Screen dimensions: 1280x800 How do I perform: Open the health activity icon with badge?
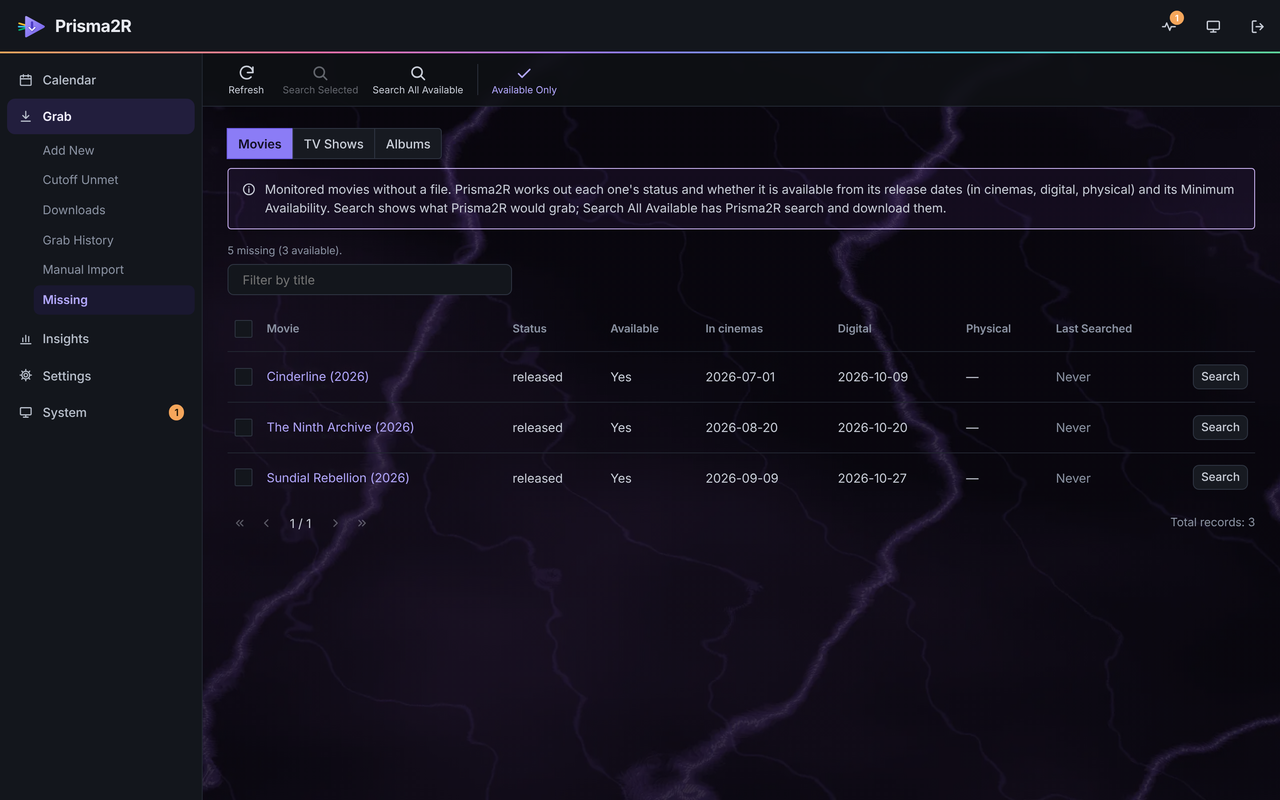pyautogui.click(x=1170, y=26)
